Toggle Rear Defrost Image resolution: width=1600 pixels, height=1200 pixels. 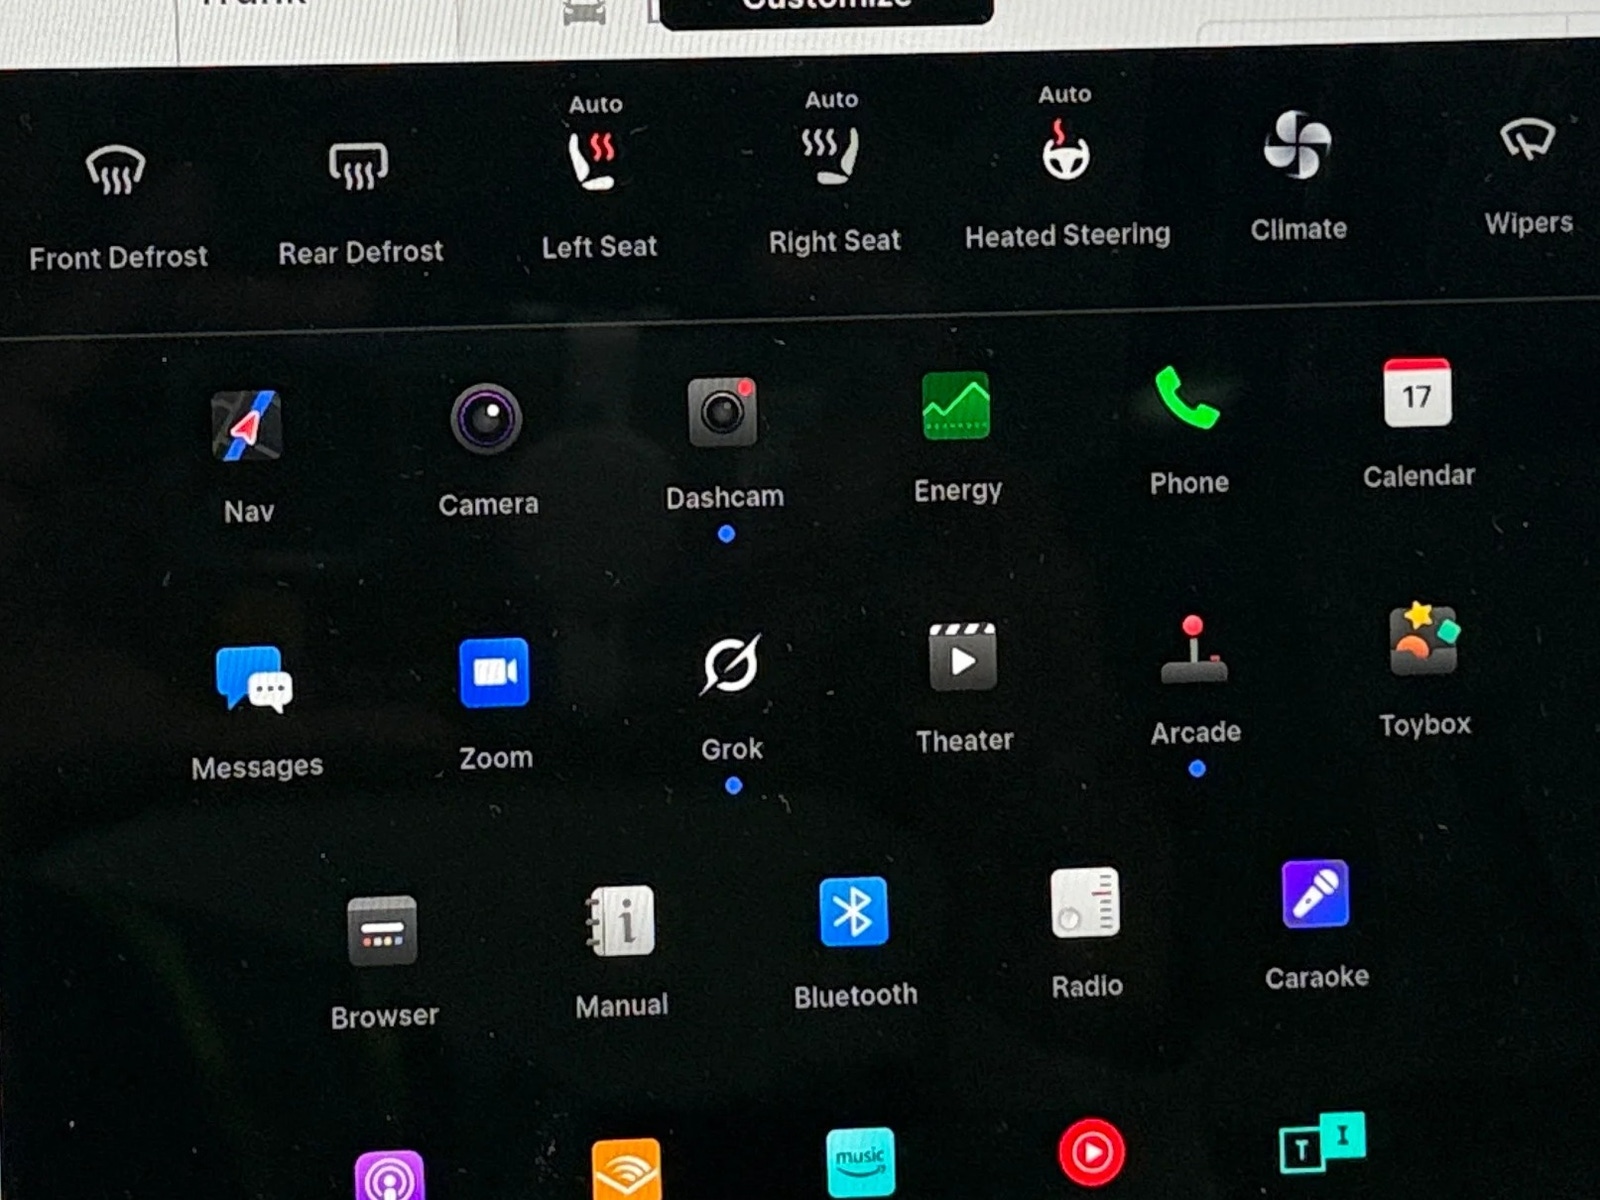tap(359, 166)
